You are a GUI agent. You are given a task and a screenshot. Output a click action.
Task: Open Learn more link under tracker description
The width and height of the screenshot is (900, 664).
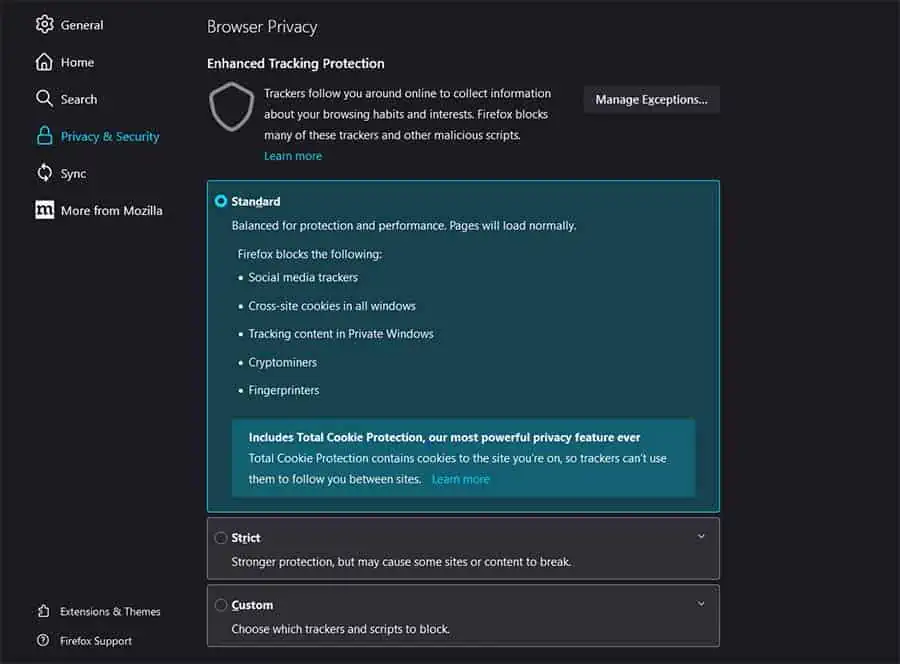coord(293,156)
